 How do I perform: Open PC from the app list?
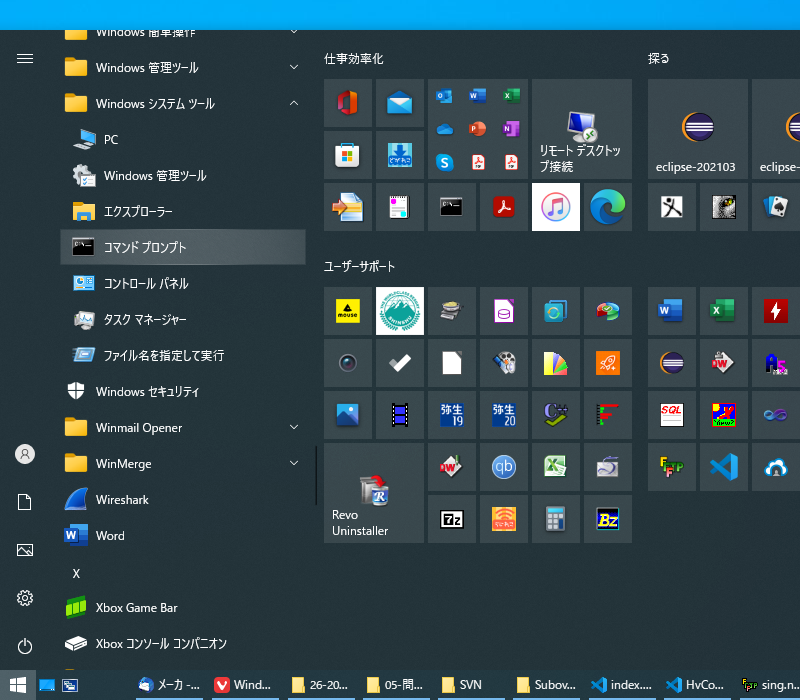(x=183, y=139)
